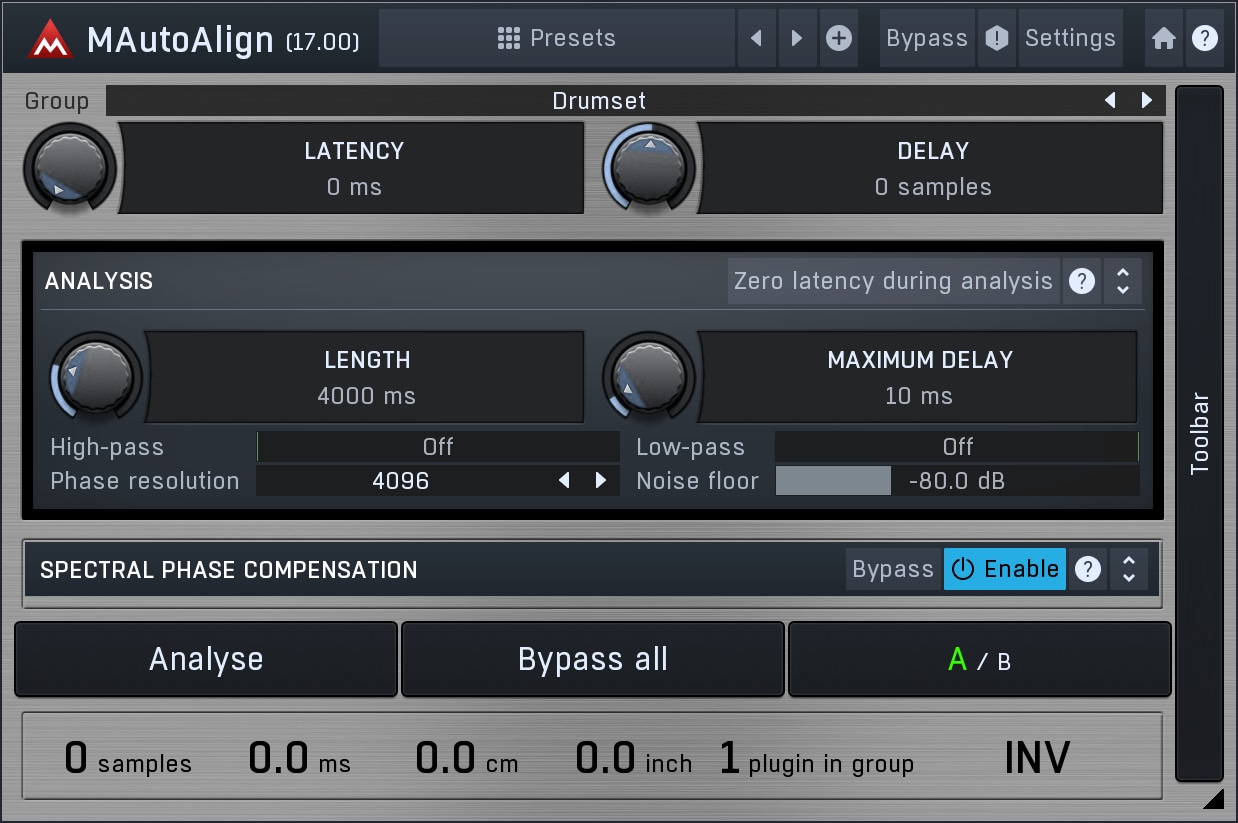Image resolution: width=1238 pixels, height=823 pixels.
Task: Go to next preset arrow
Action: click(797, 39)
